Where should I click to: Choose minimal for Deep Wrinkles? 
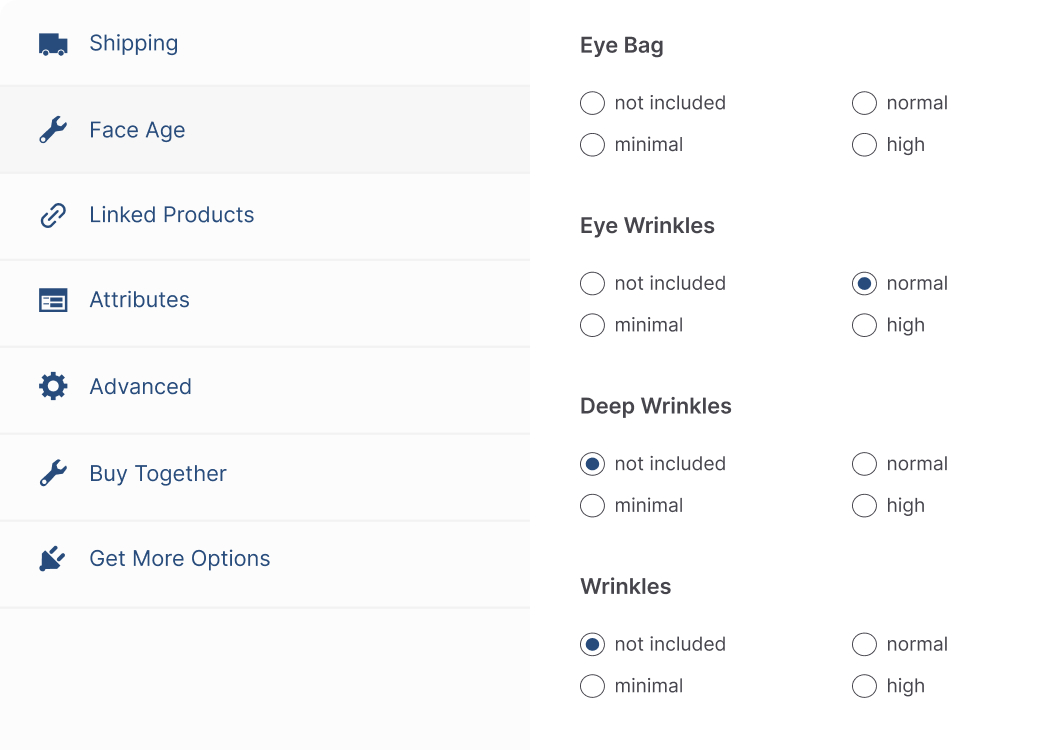click(592, 506)
